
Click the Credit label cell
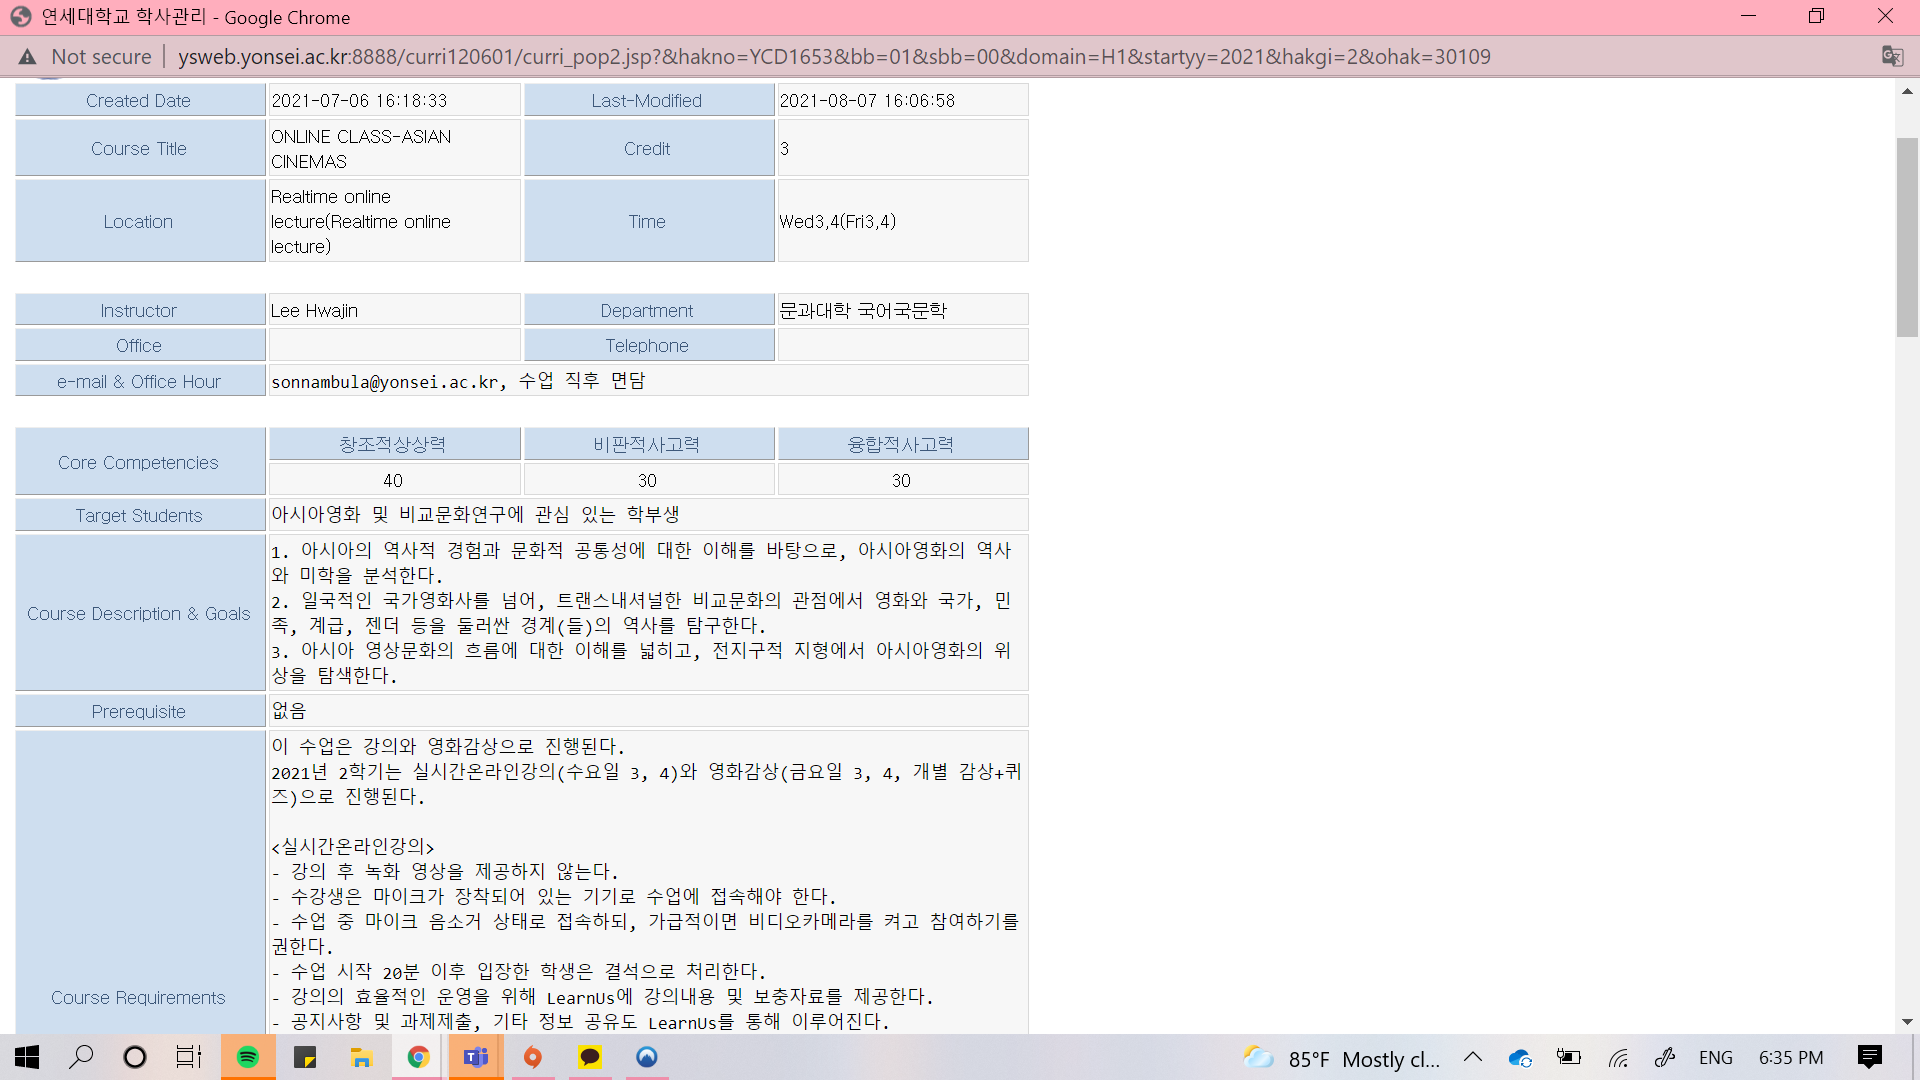648,149
